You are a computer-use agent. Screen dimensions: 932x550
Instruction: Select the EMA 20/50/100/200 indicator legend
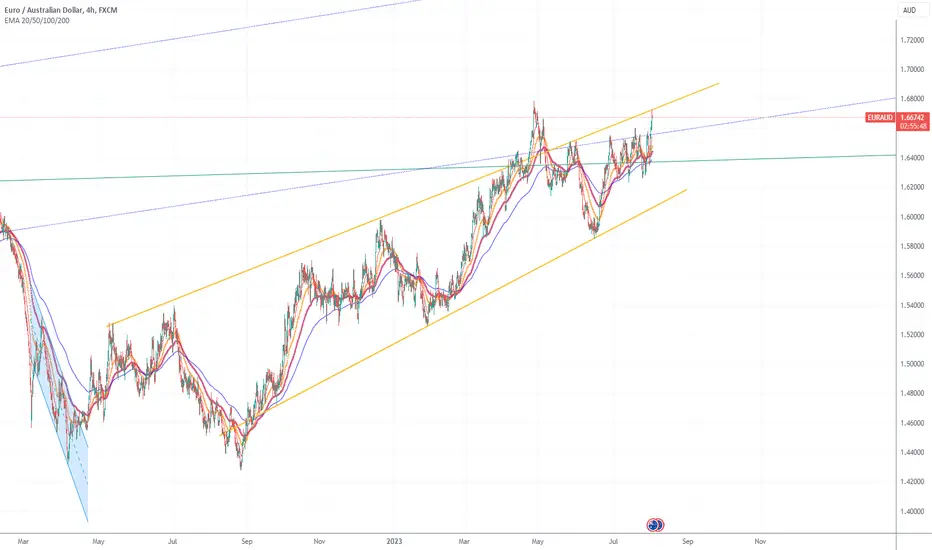(37, 20)
